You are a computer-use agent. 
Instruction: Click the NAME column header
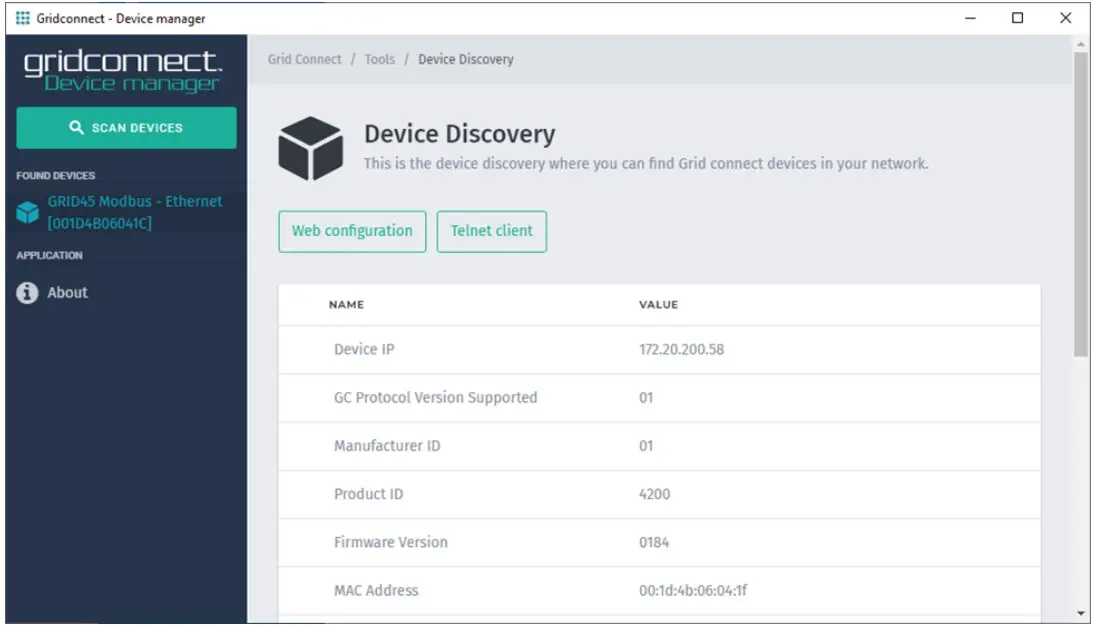(346, 305)
